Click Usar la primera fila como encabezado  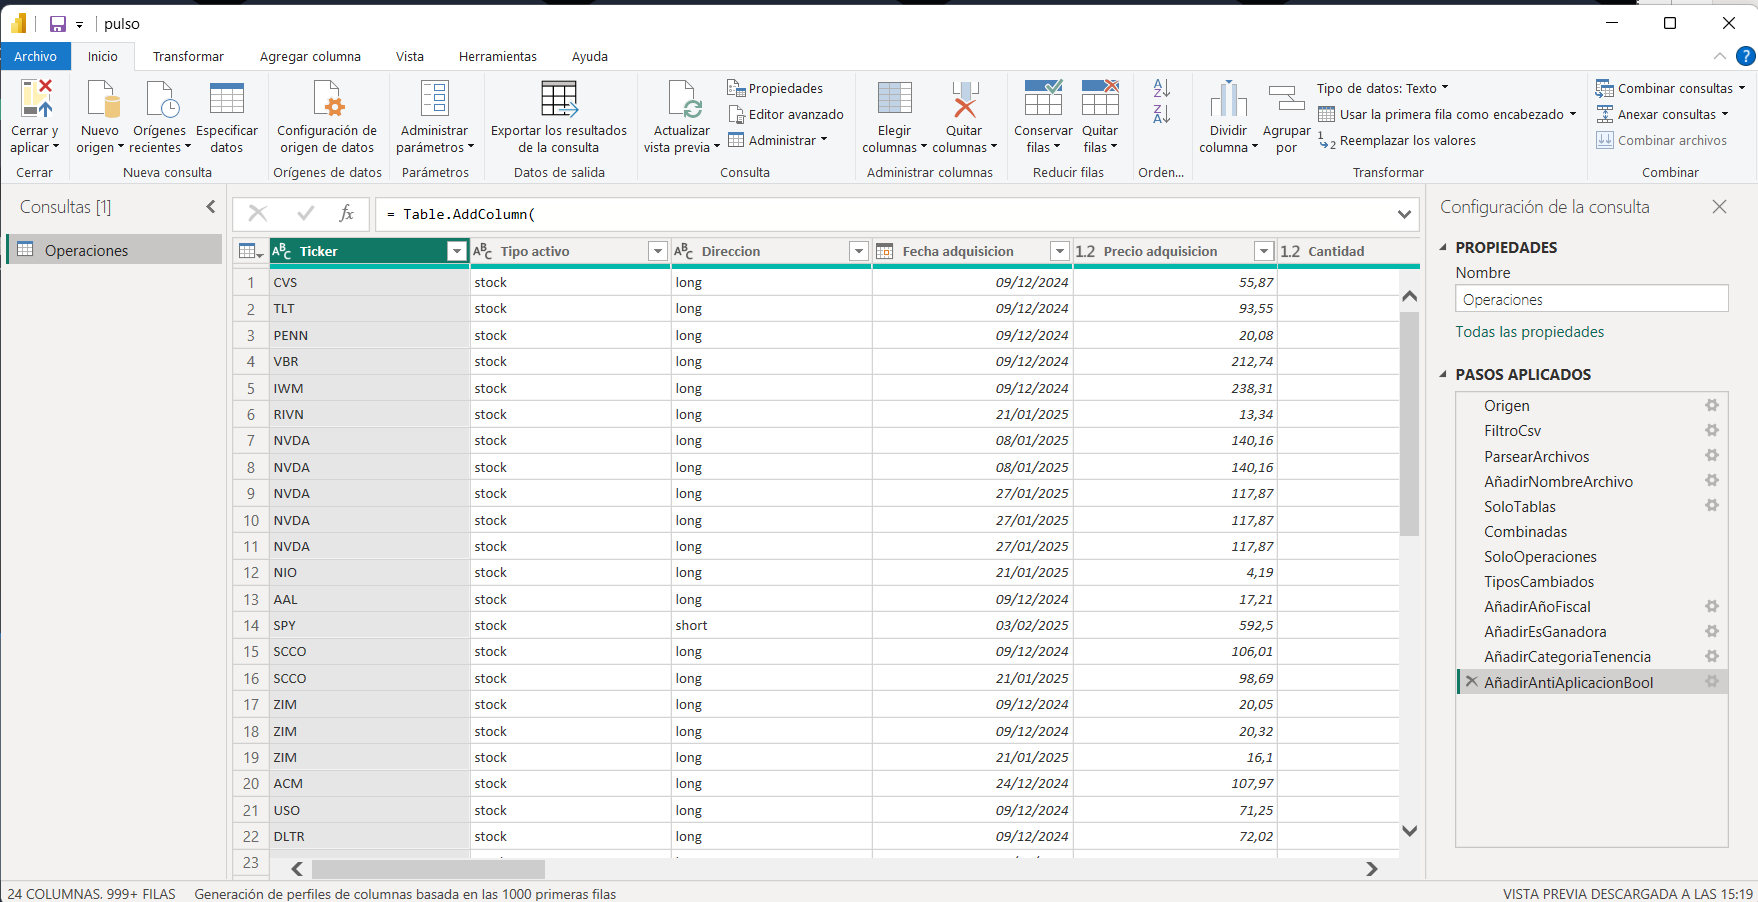(x=1447, y=114)
